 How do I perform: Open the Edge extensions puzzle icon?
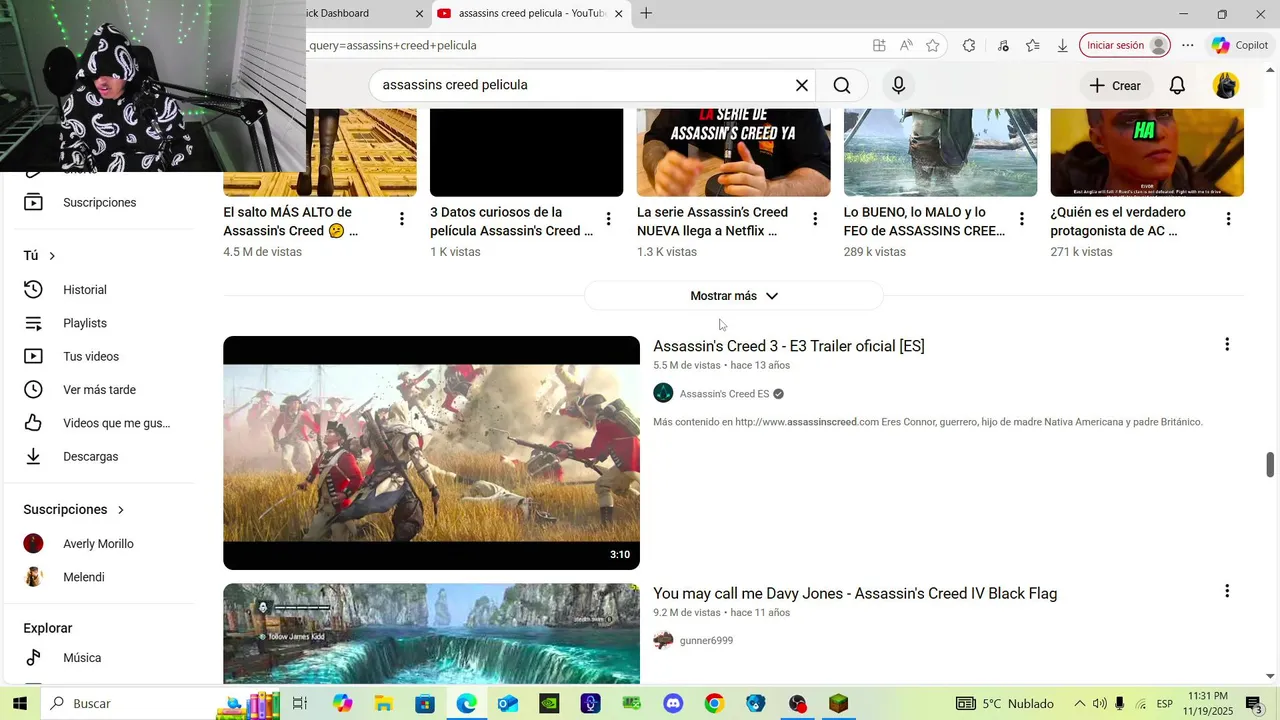(x=969, y=45)
